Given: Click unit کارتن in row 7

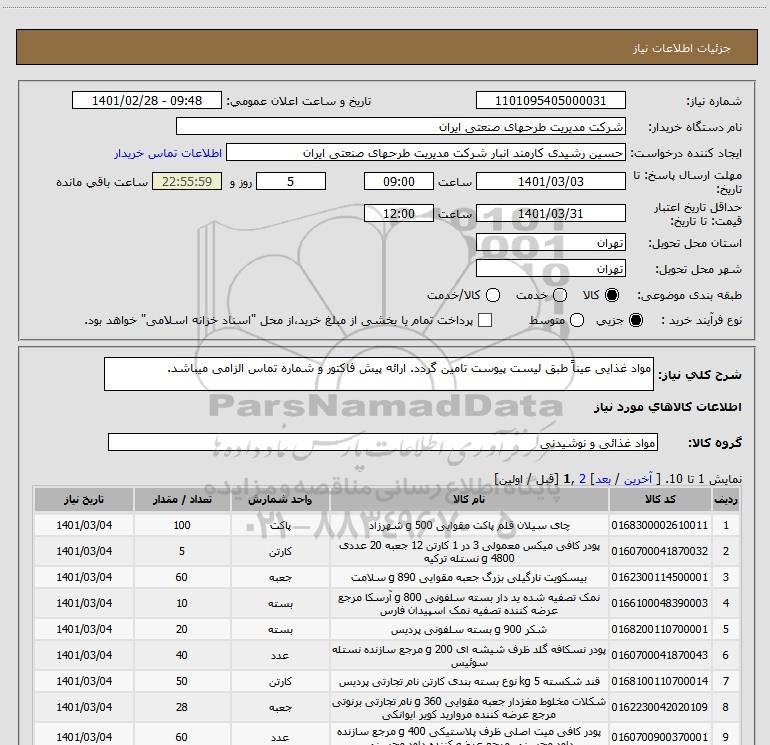Looking at the screenshot, I should 280,681.
